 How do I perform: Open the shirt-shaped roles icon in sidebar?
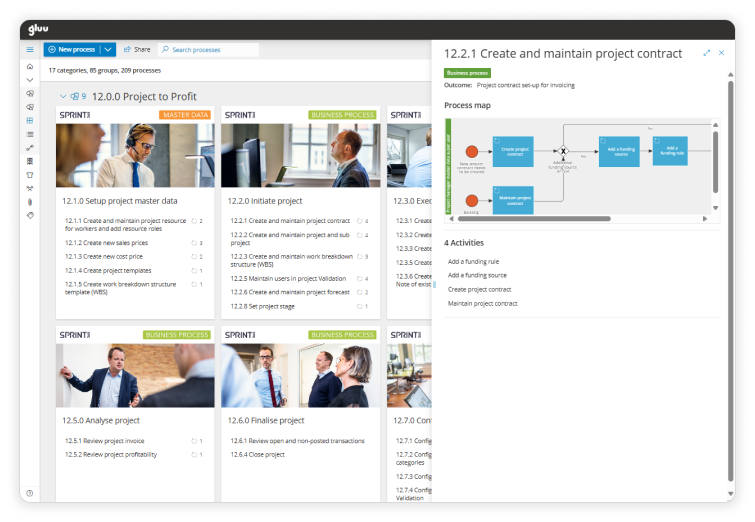[x=30, y=175]
